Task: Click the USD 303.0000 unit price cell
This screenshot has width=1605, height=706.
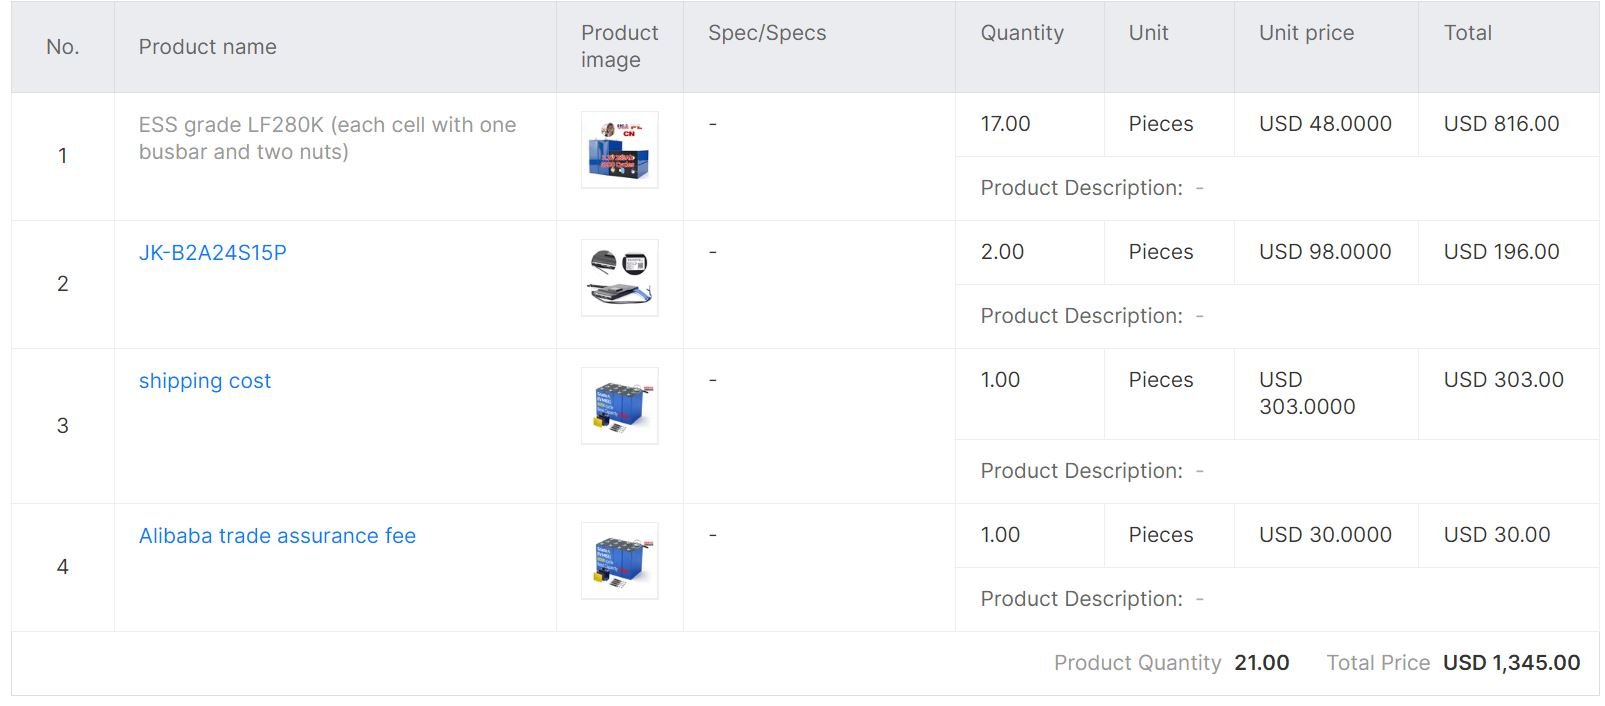Action: click(1306, 393)
